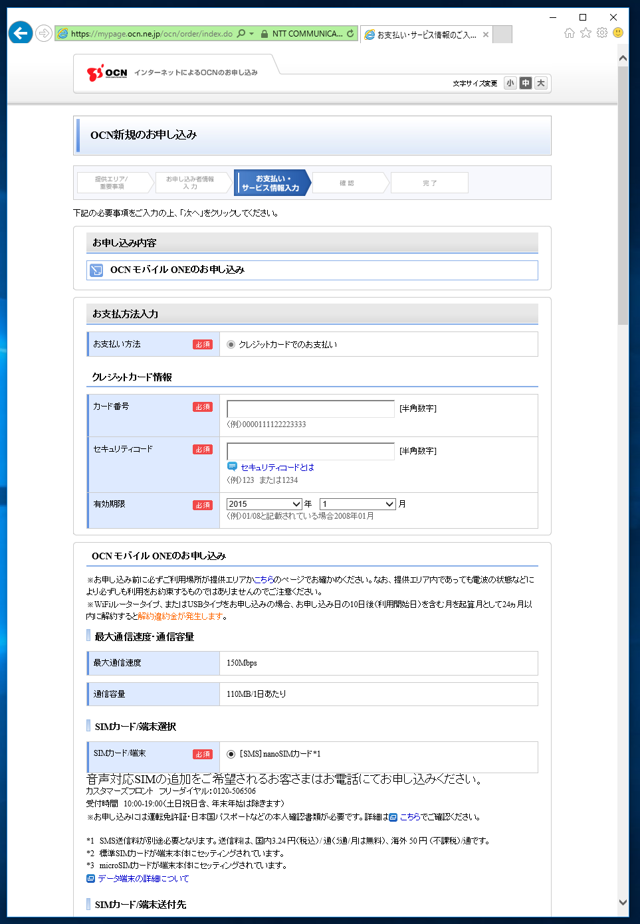Click icon beside データ端末の詳細について

point(91,879)
